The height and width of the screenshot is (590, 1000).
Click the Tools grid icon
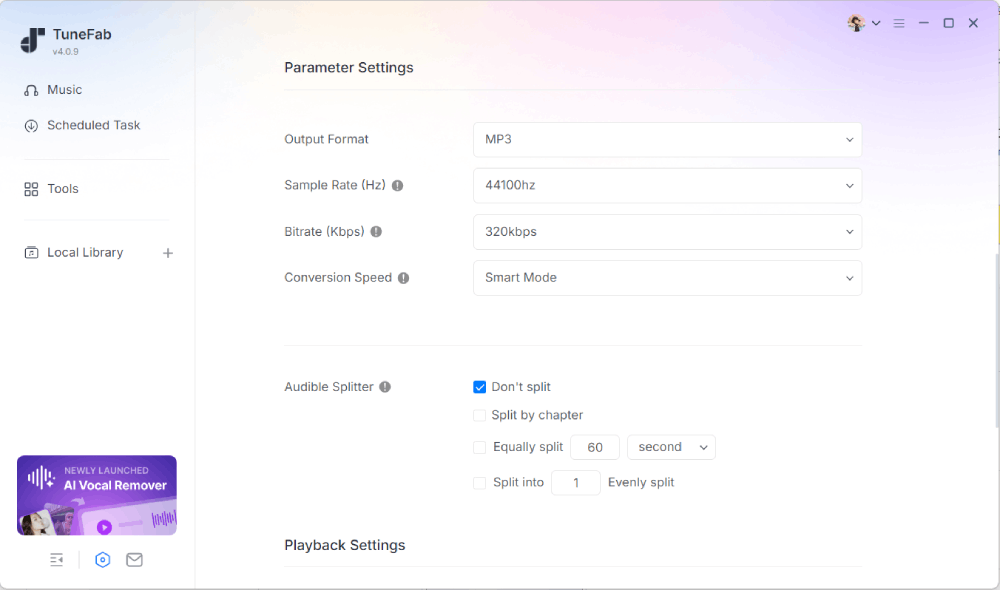(x=31, y=189)
